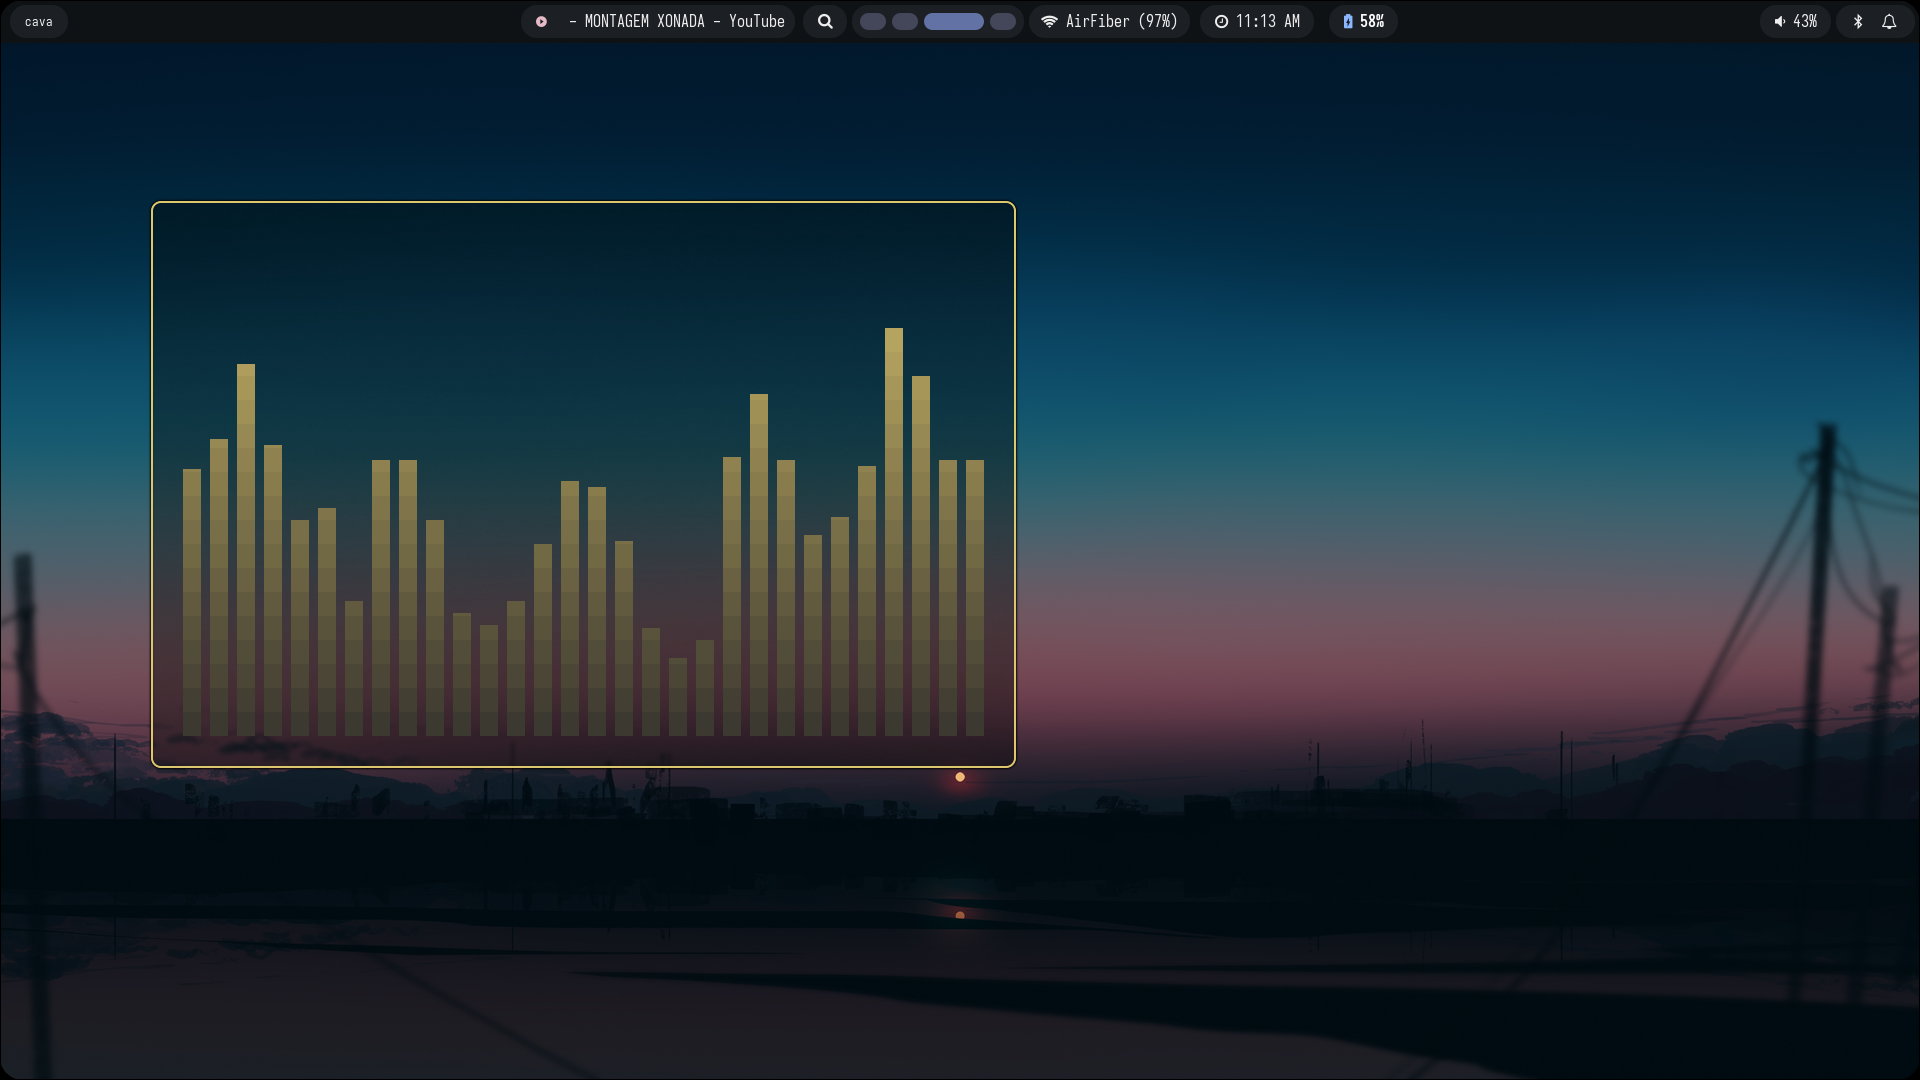Select the active elongated workspace indicator
The height and width of the screenshot is (1080, 1920).
point(953,21)
